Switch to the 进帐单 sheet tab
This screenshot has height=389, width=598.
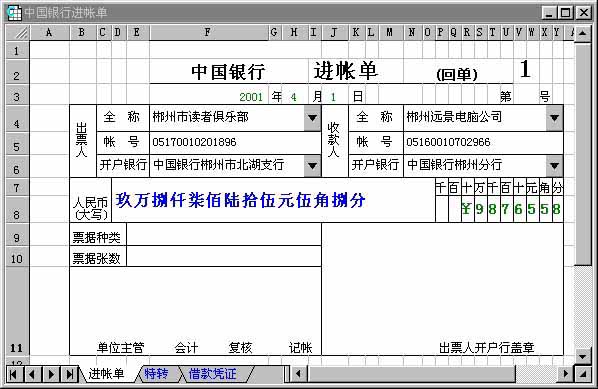tap(106, 374)
